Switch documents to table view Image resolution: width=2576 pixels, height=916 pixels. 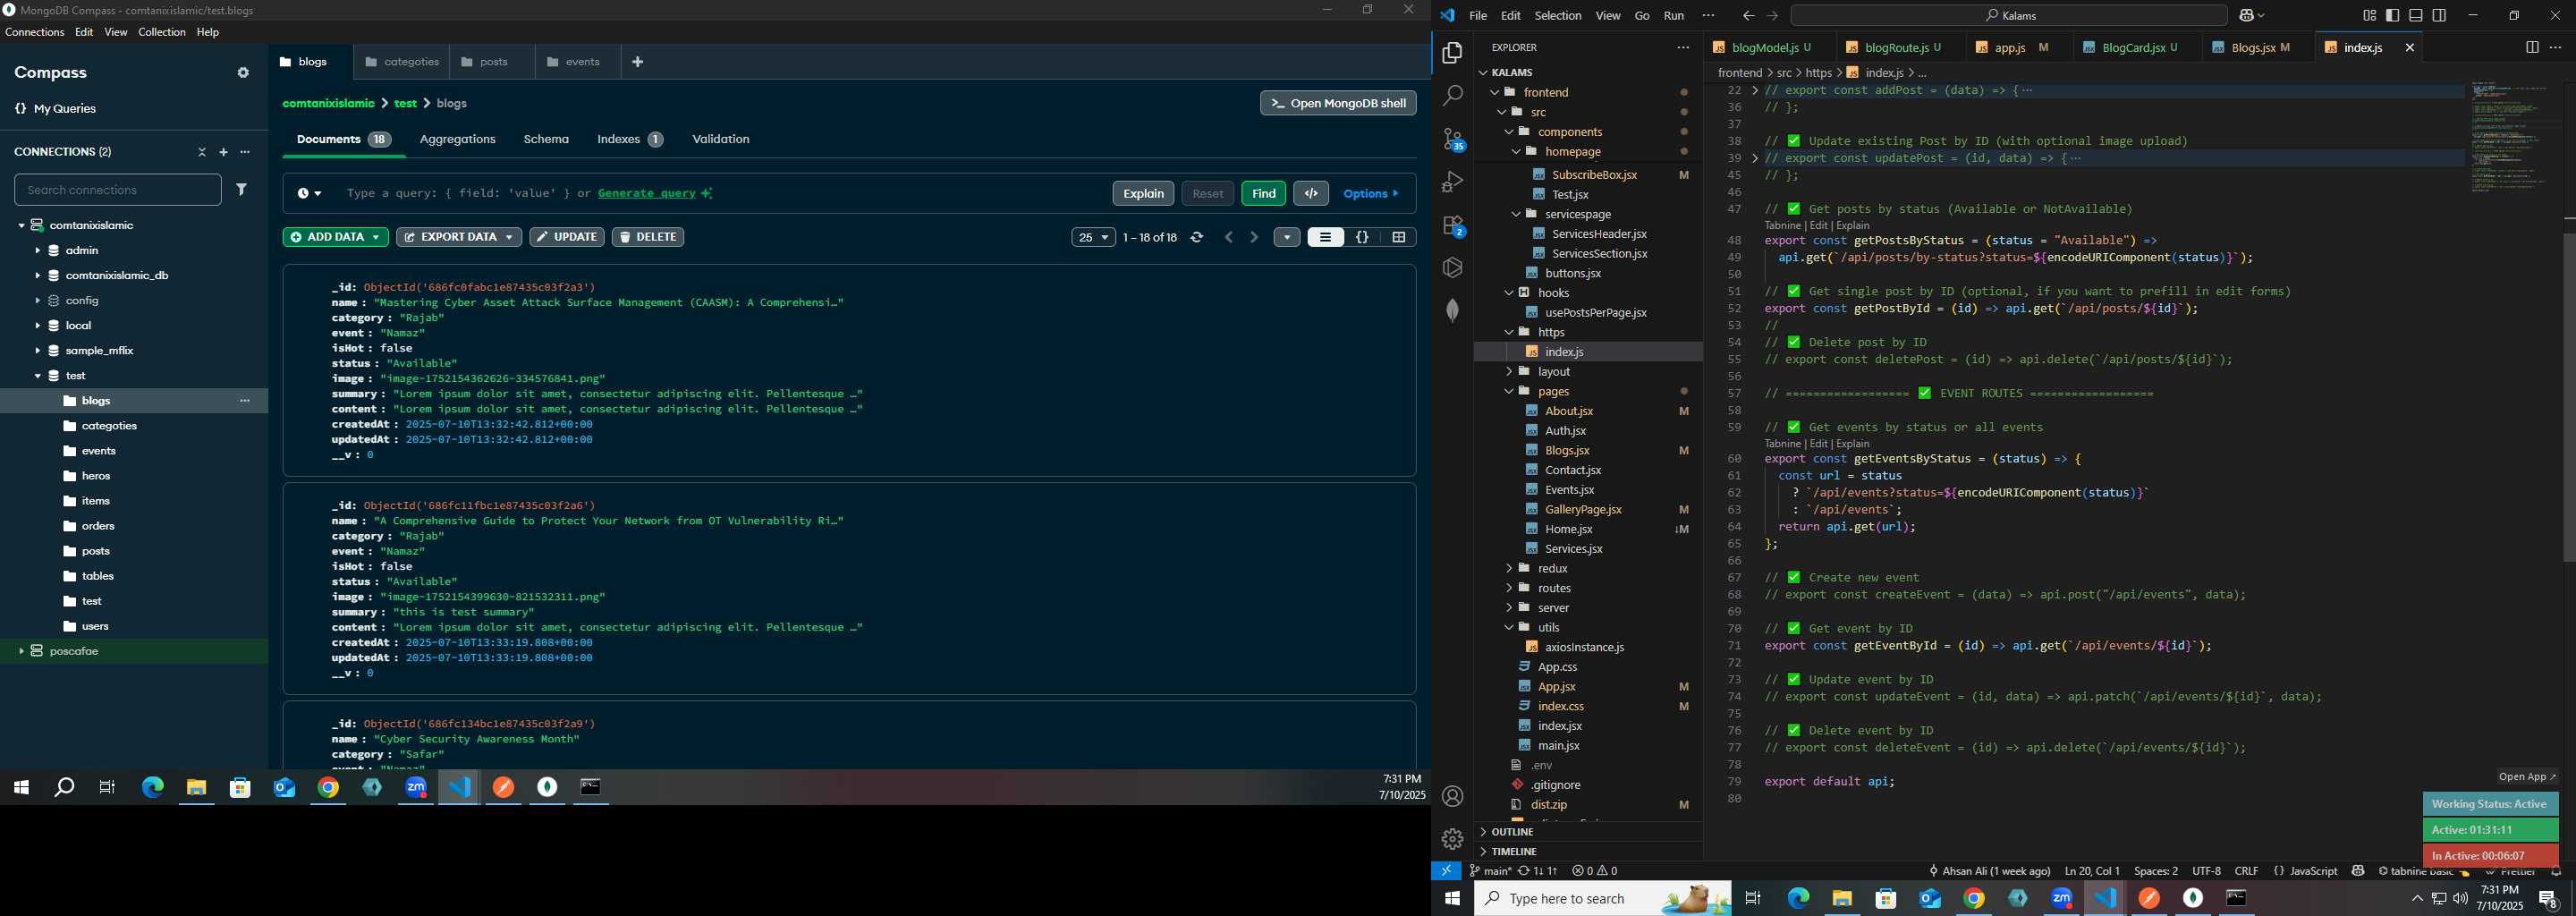coord(1398,237)
